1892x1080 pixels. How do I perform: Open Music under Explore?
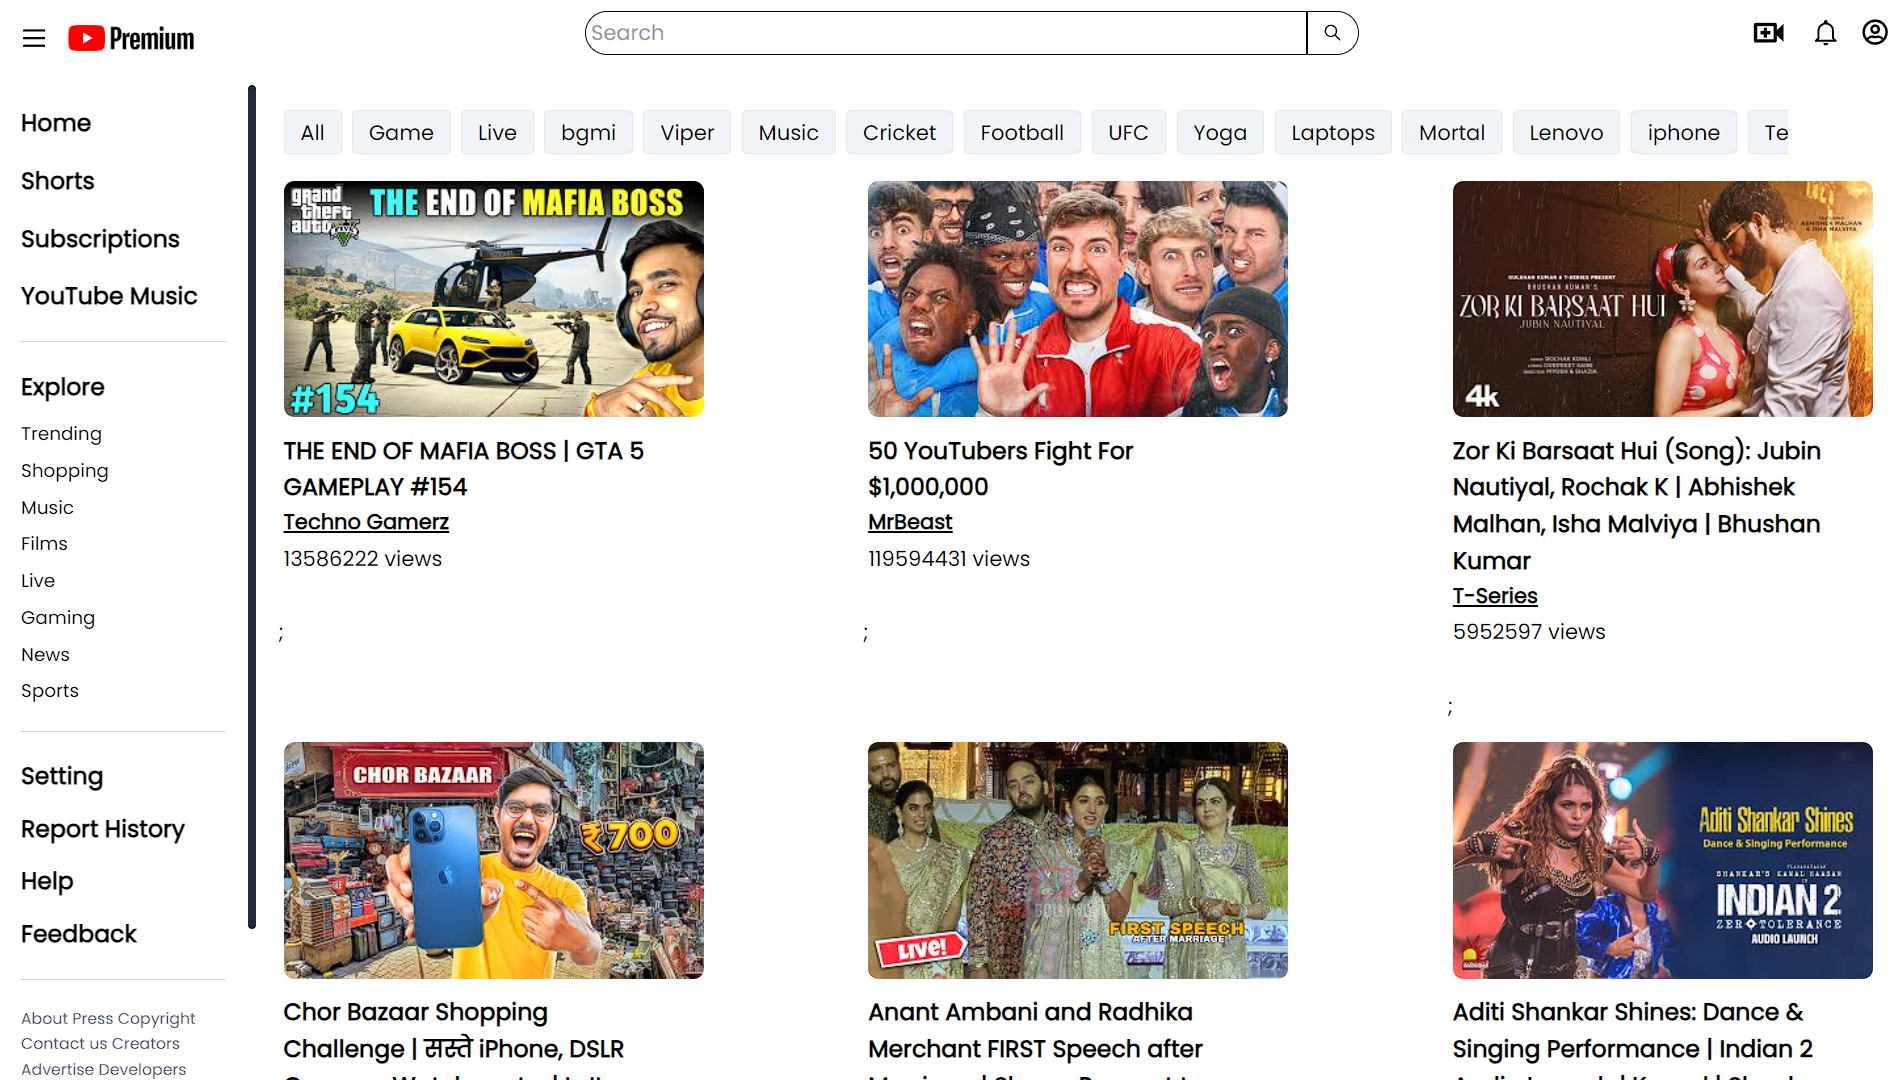click(47, 507)
